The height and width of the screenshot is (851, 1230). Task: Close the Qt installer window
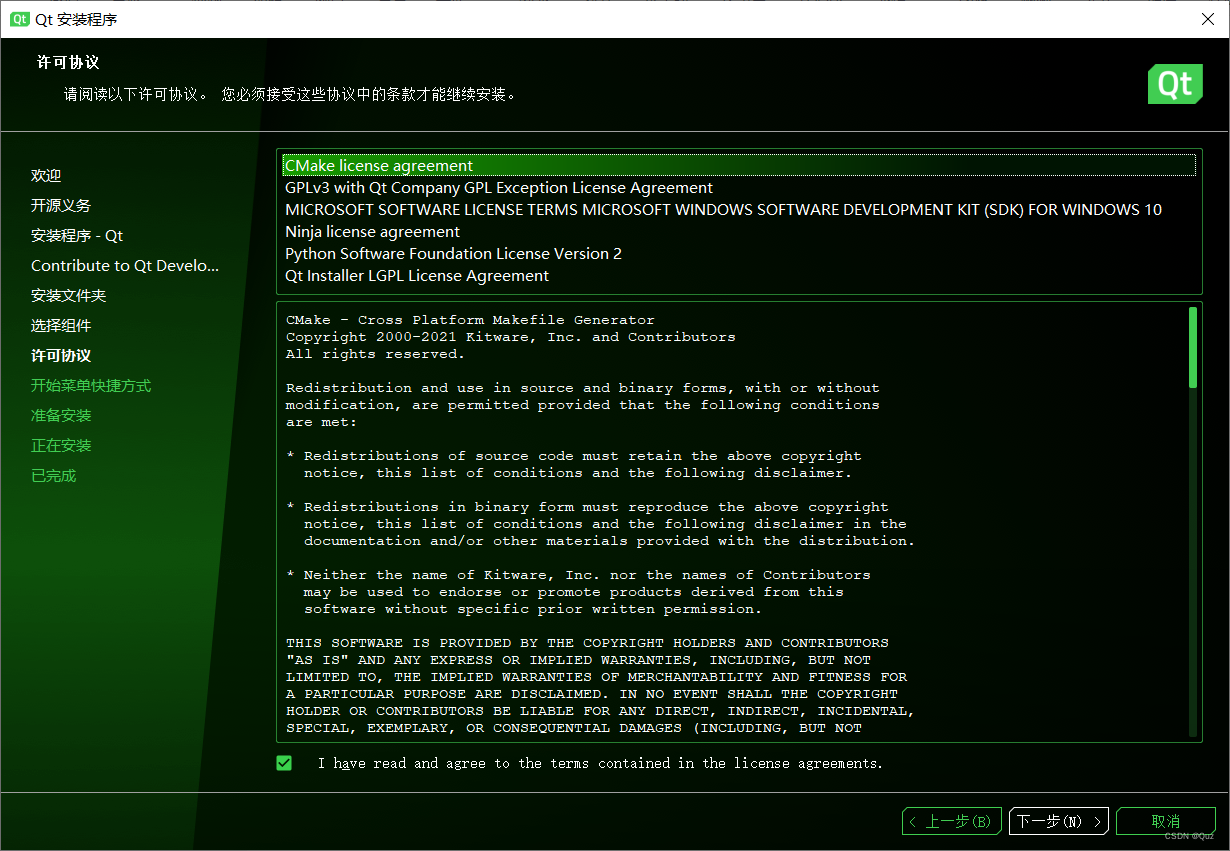[1207, 19]
